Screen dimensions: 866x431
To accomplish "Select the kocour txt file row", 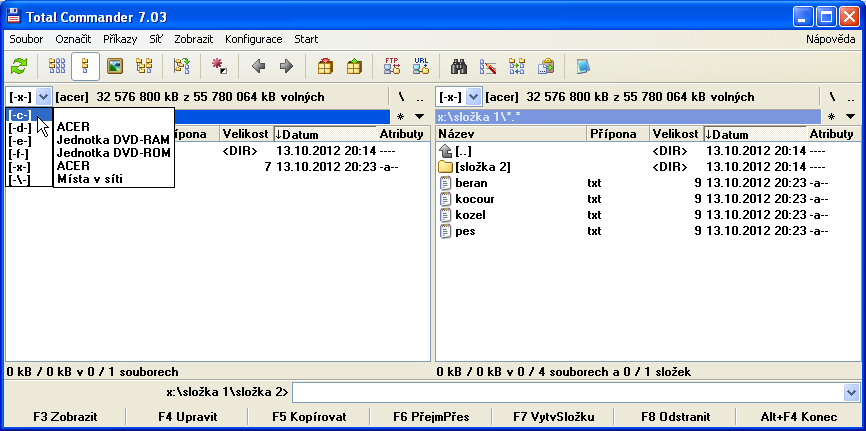I will (647, 199).
